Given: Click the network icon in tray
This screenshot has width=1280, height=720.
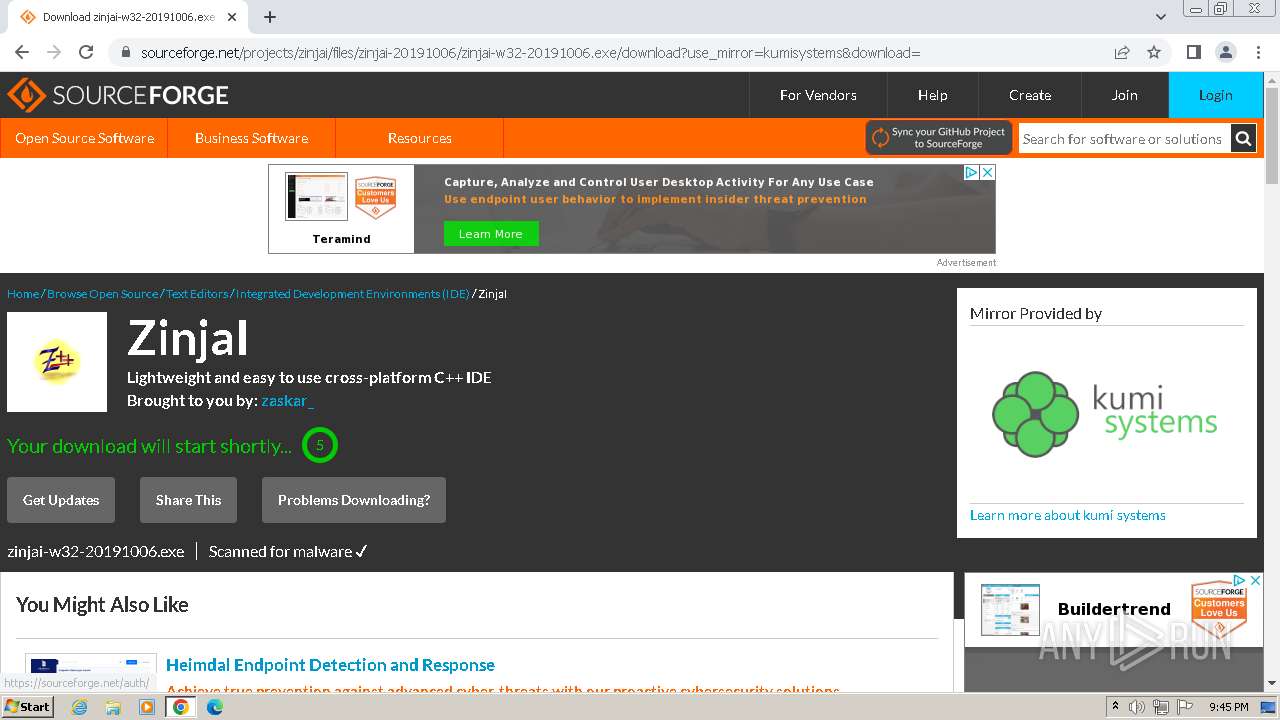Looking at the screenshot, I should click(1161, 707).
